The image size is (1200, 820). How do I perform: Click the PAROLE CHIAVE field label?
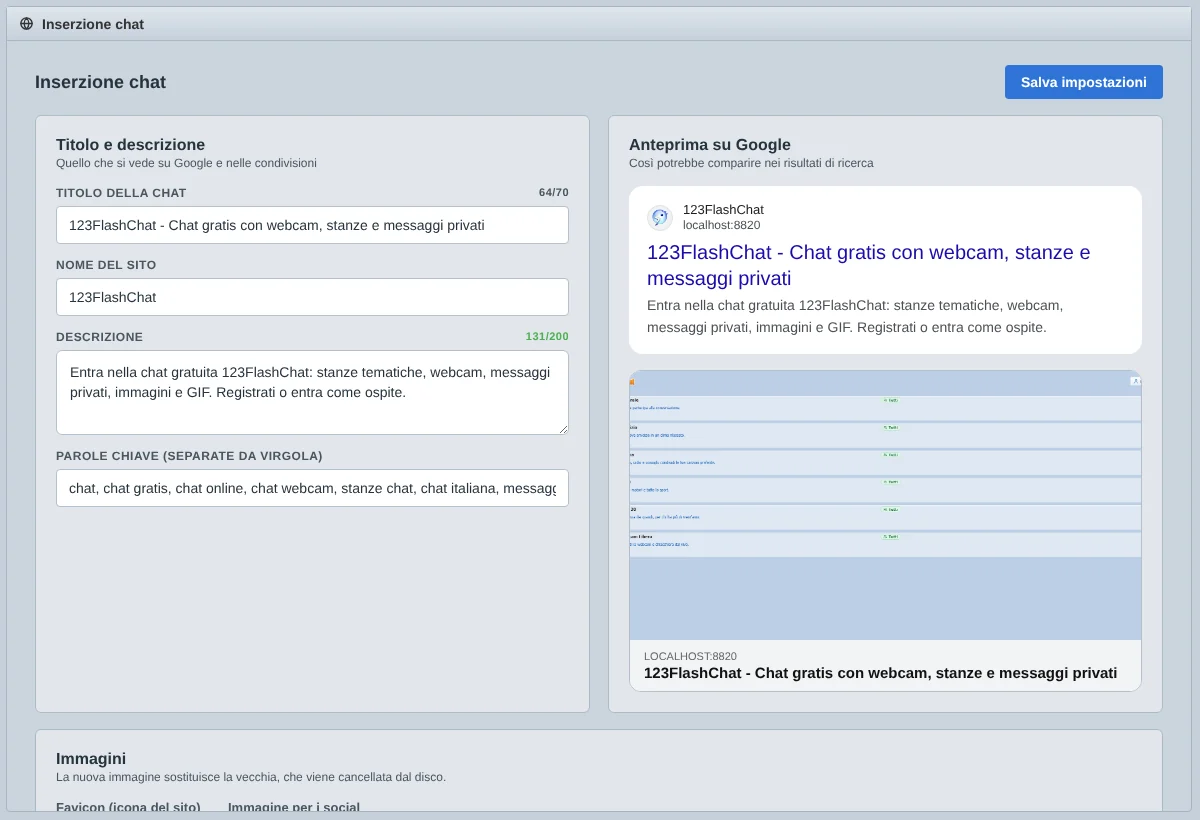click(189, 456)
